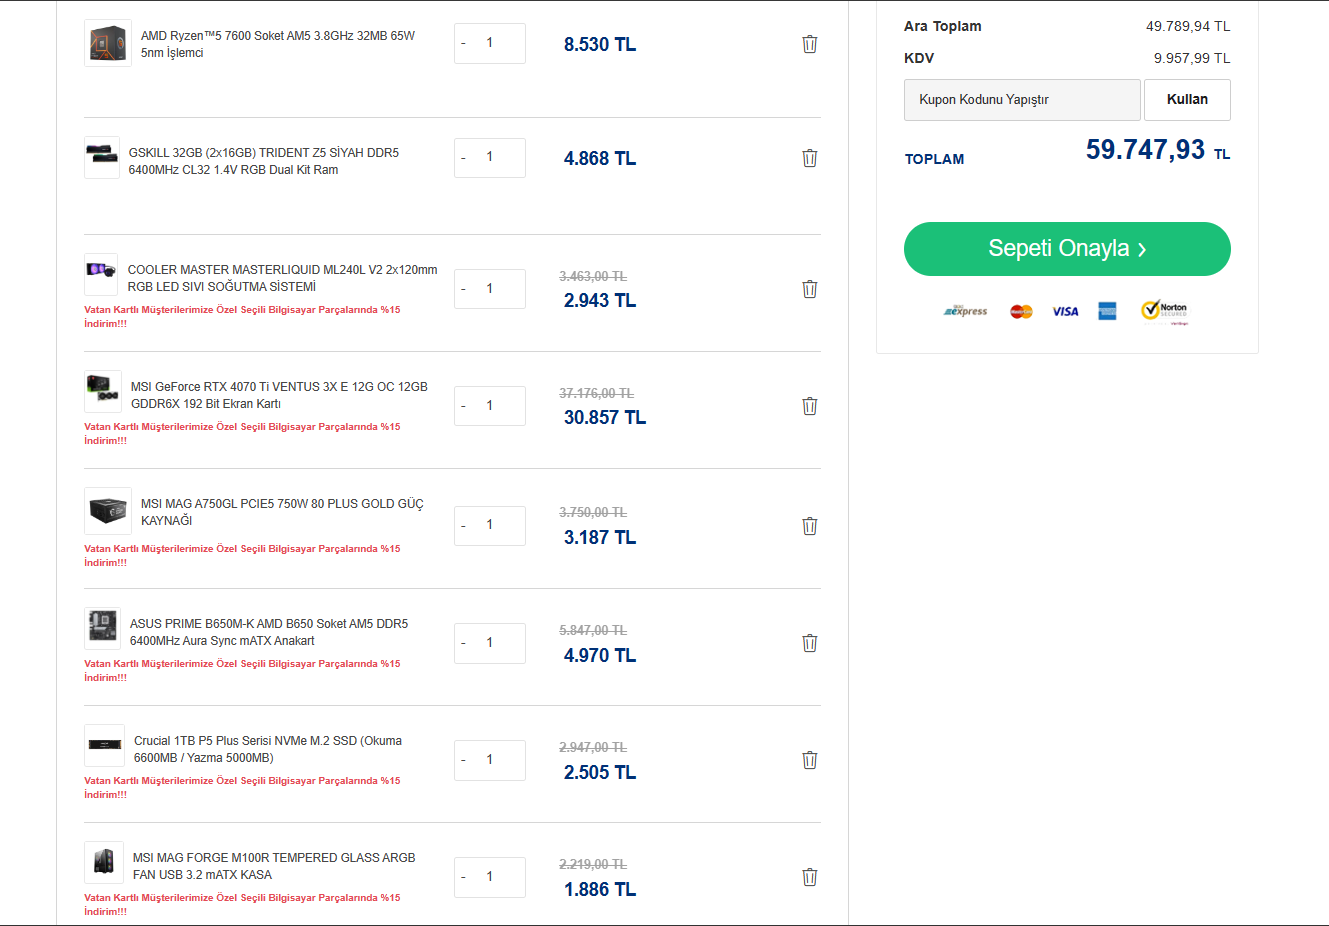Reduce the RTX 4070 Ti quantity by one
Screen dimensions: 1329x926
tap(463, 407)
